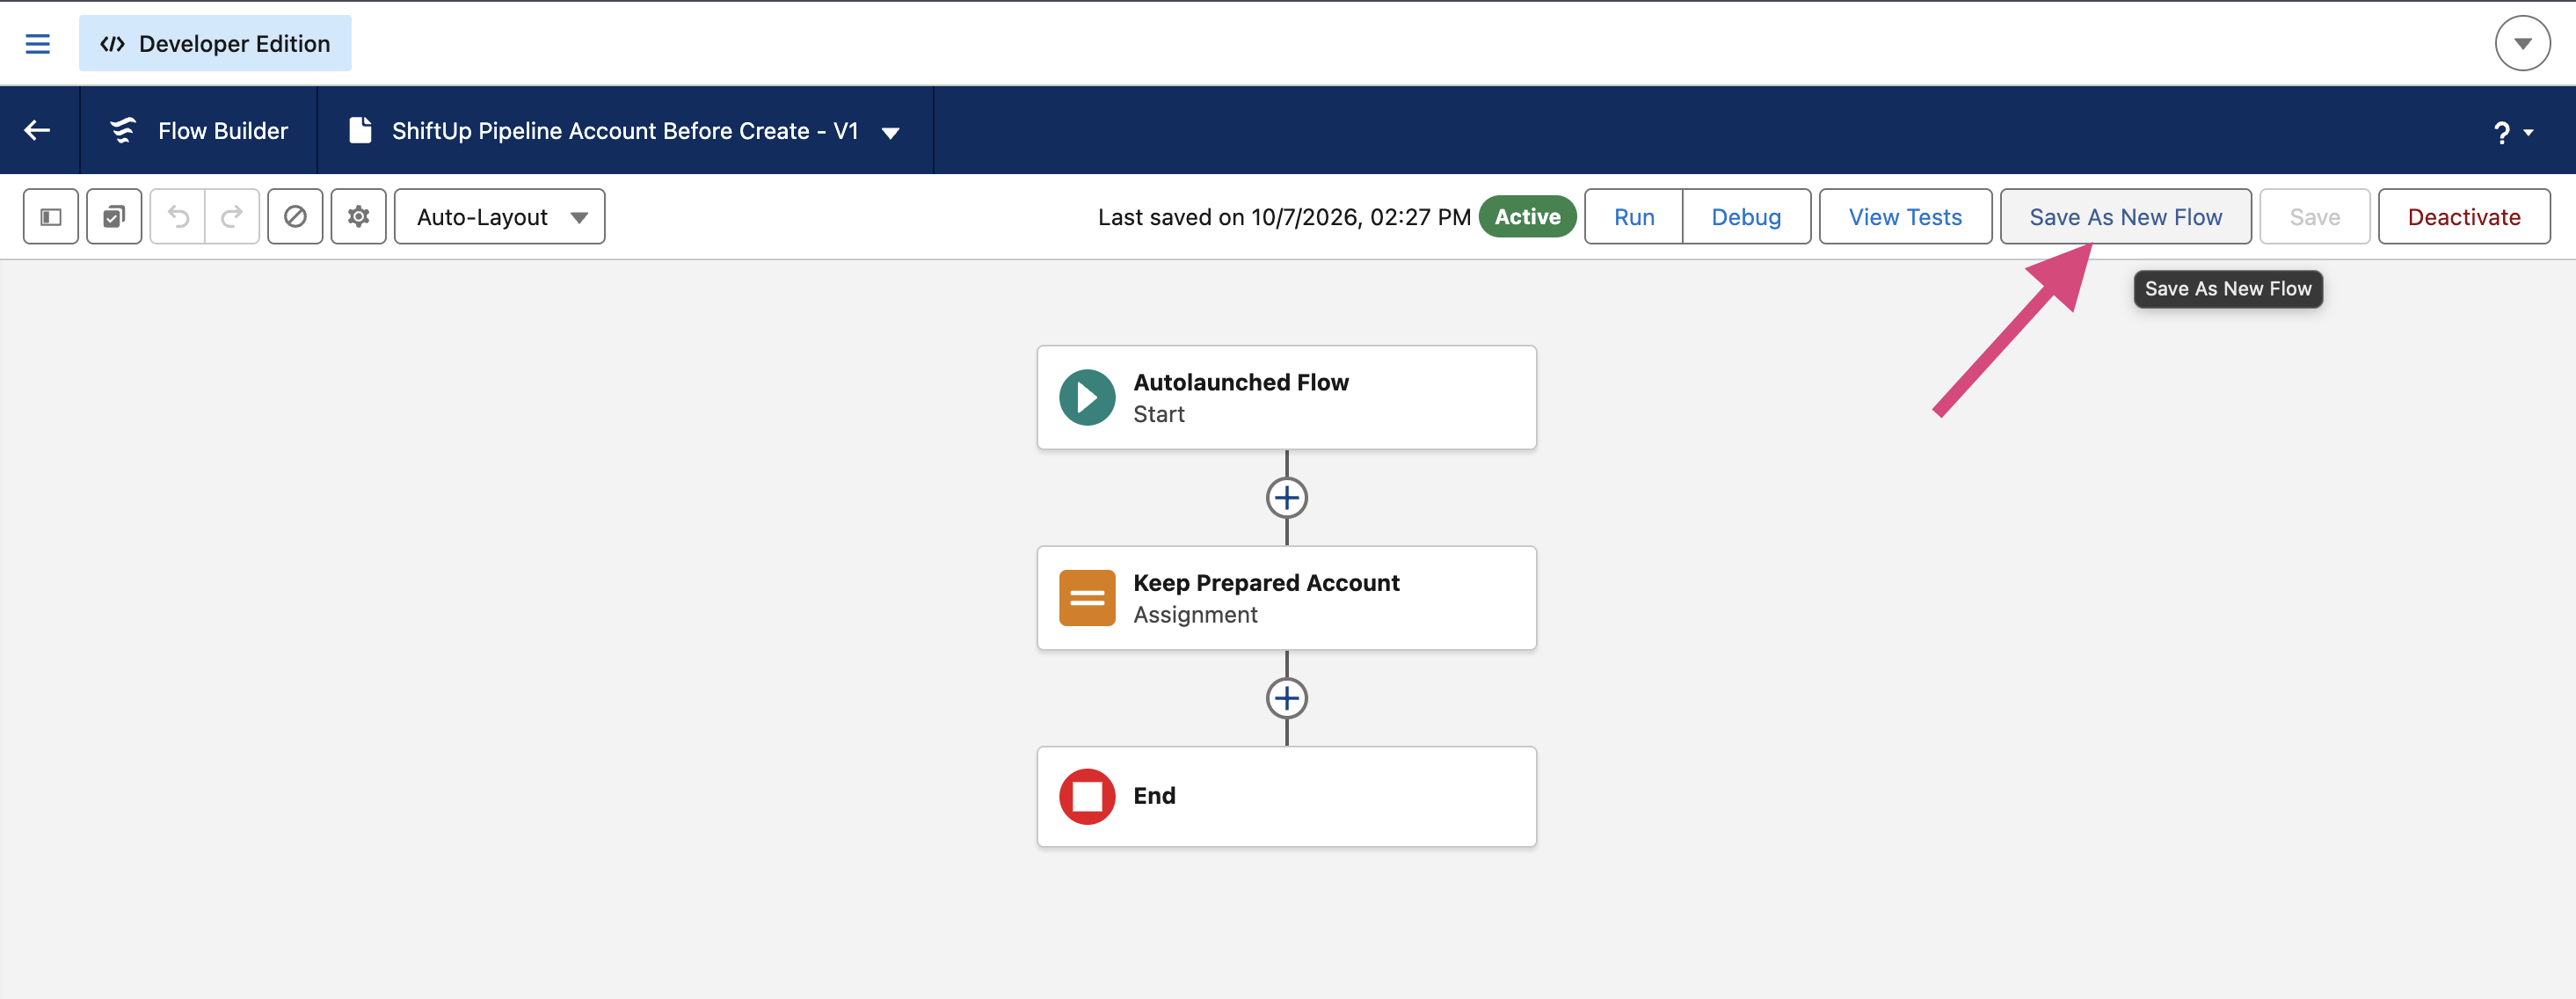Open the help question mark menu
Image resolution: width=2576 pixels, height=999 pixels.
point(2512,132)
